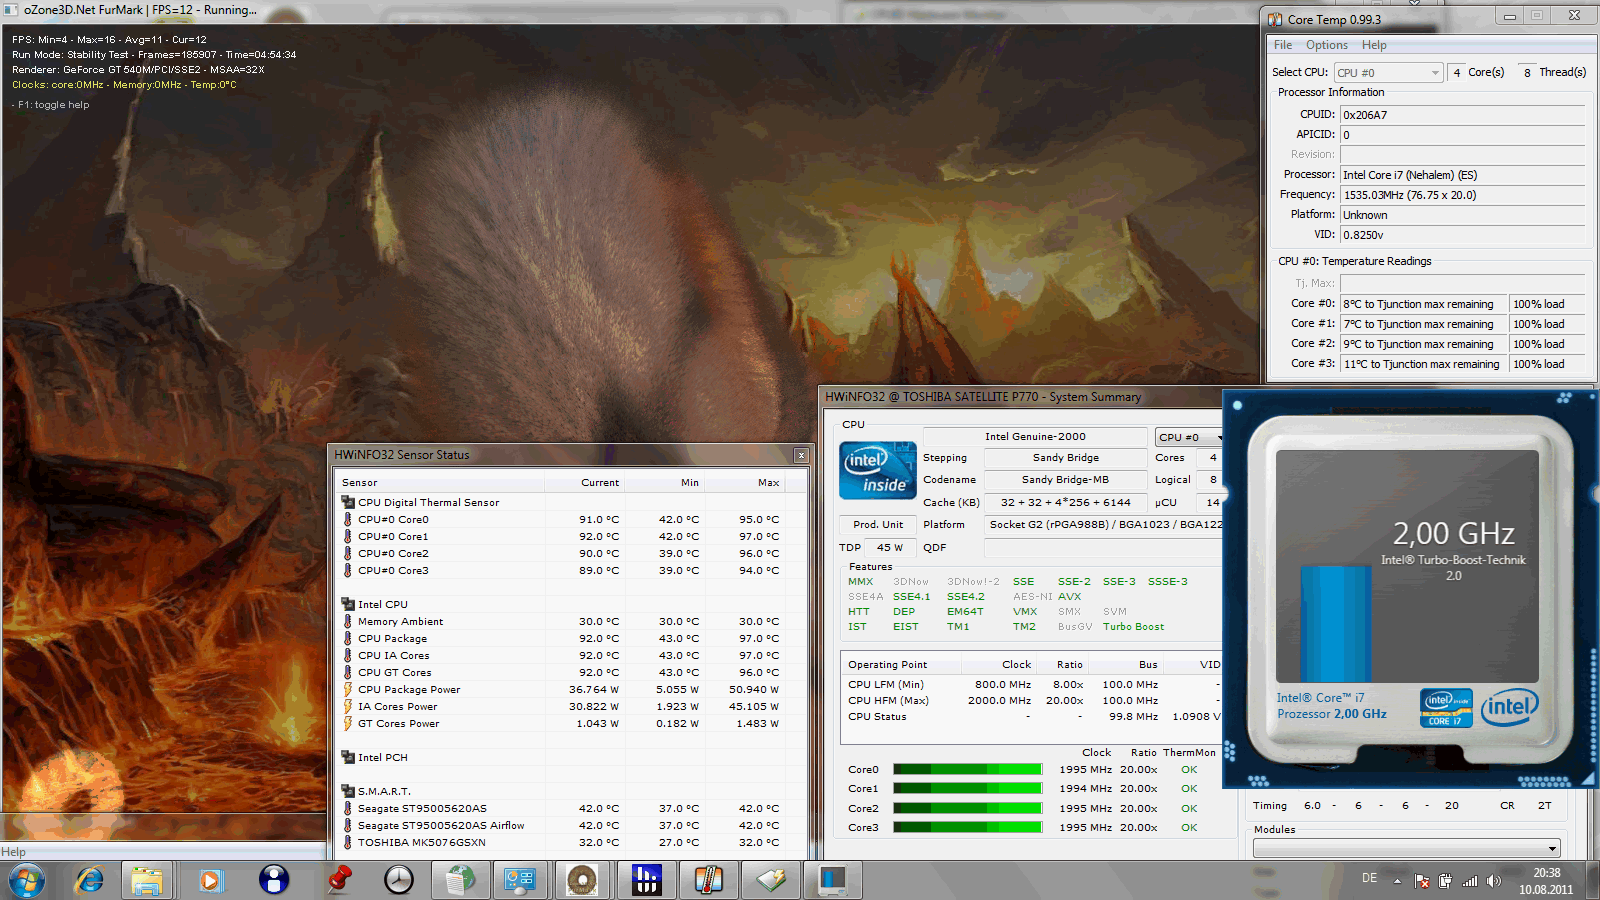
Task: Open the Help menu in Core Temp
Action: [x=1374, y=45]
